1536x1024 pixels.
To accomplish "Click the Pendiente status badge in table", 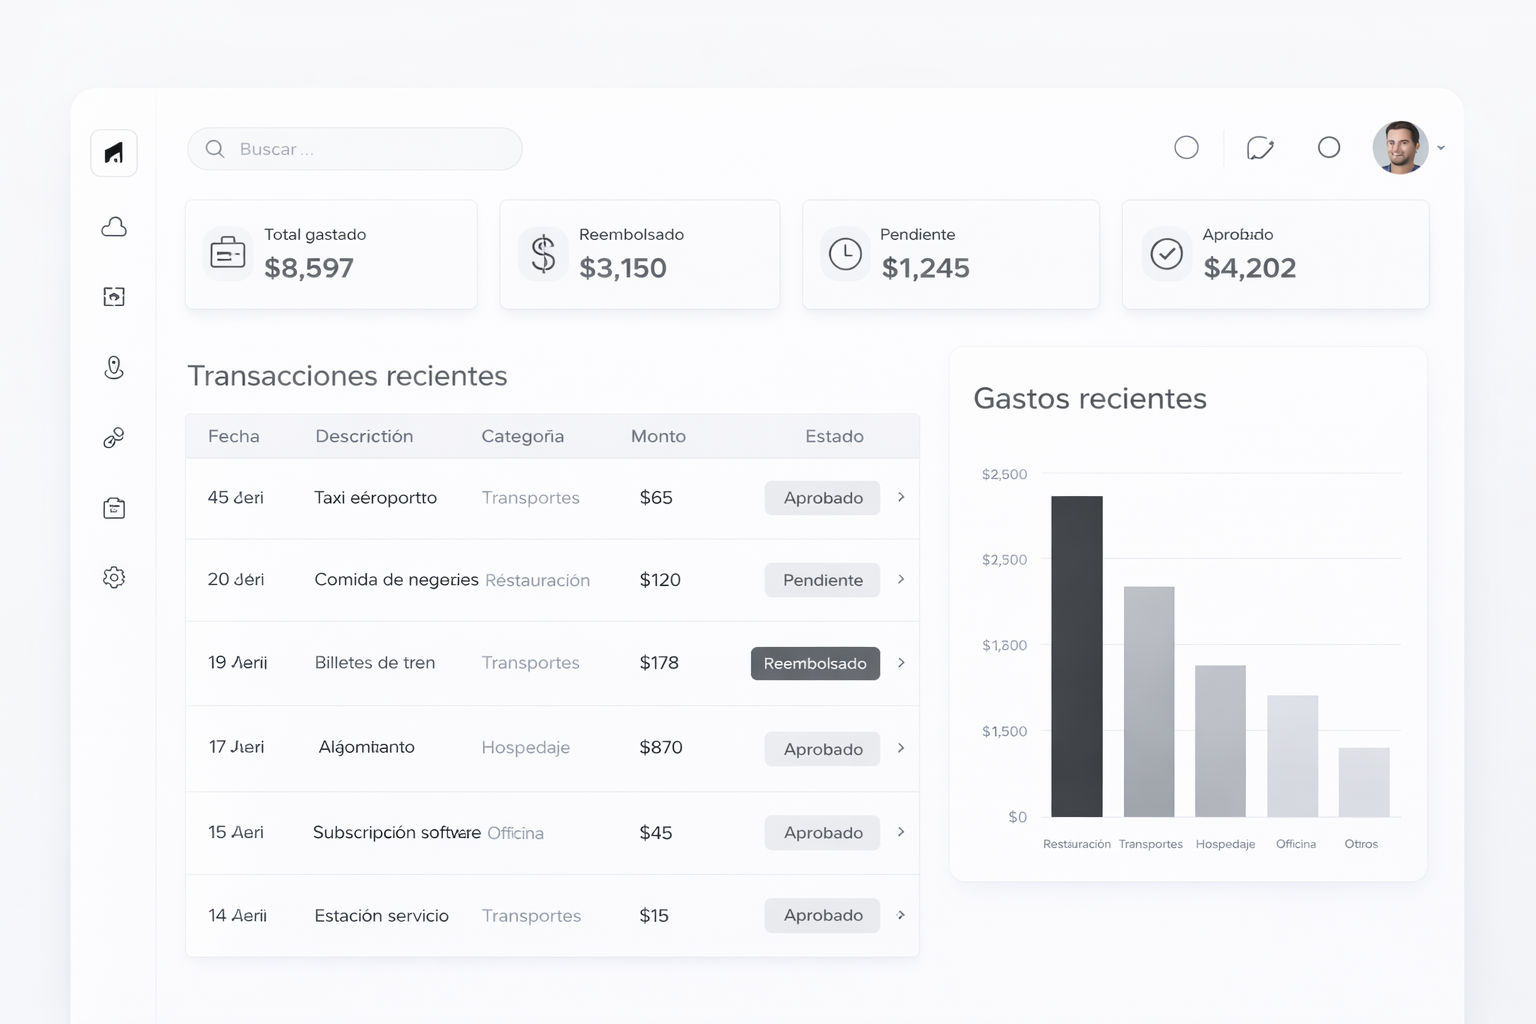I will click(822, 580).
